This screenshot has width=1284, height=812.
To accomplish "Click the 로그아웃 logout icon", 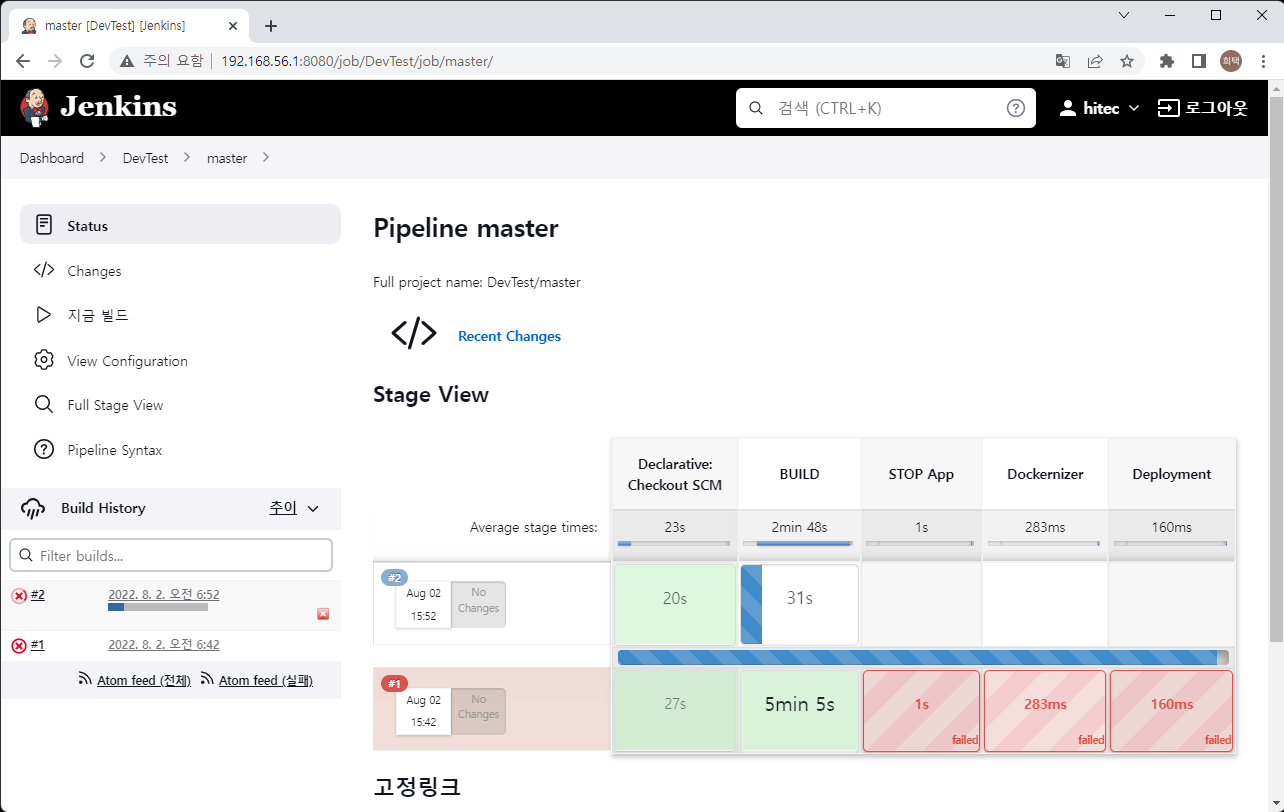I will tap(1168, 108).
